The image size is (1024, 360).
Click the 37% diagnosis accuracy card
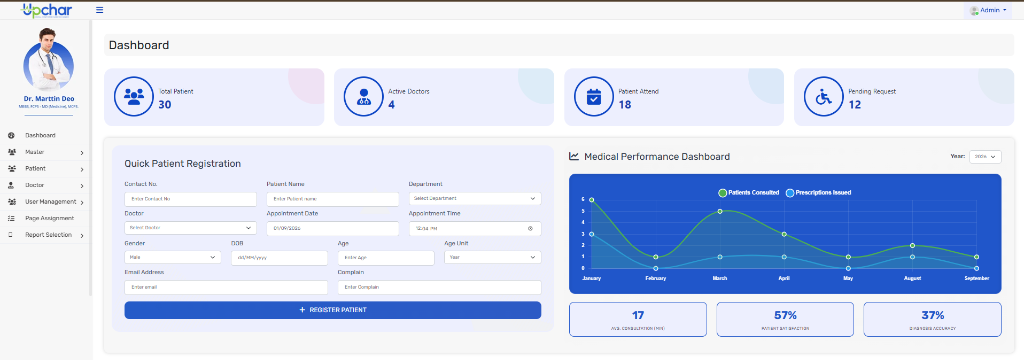point(933,319)
